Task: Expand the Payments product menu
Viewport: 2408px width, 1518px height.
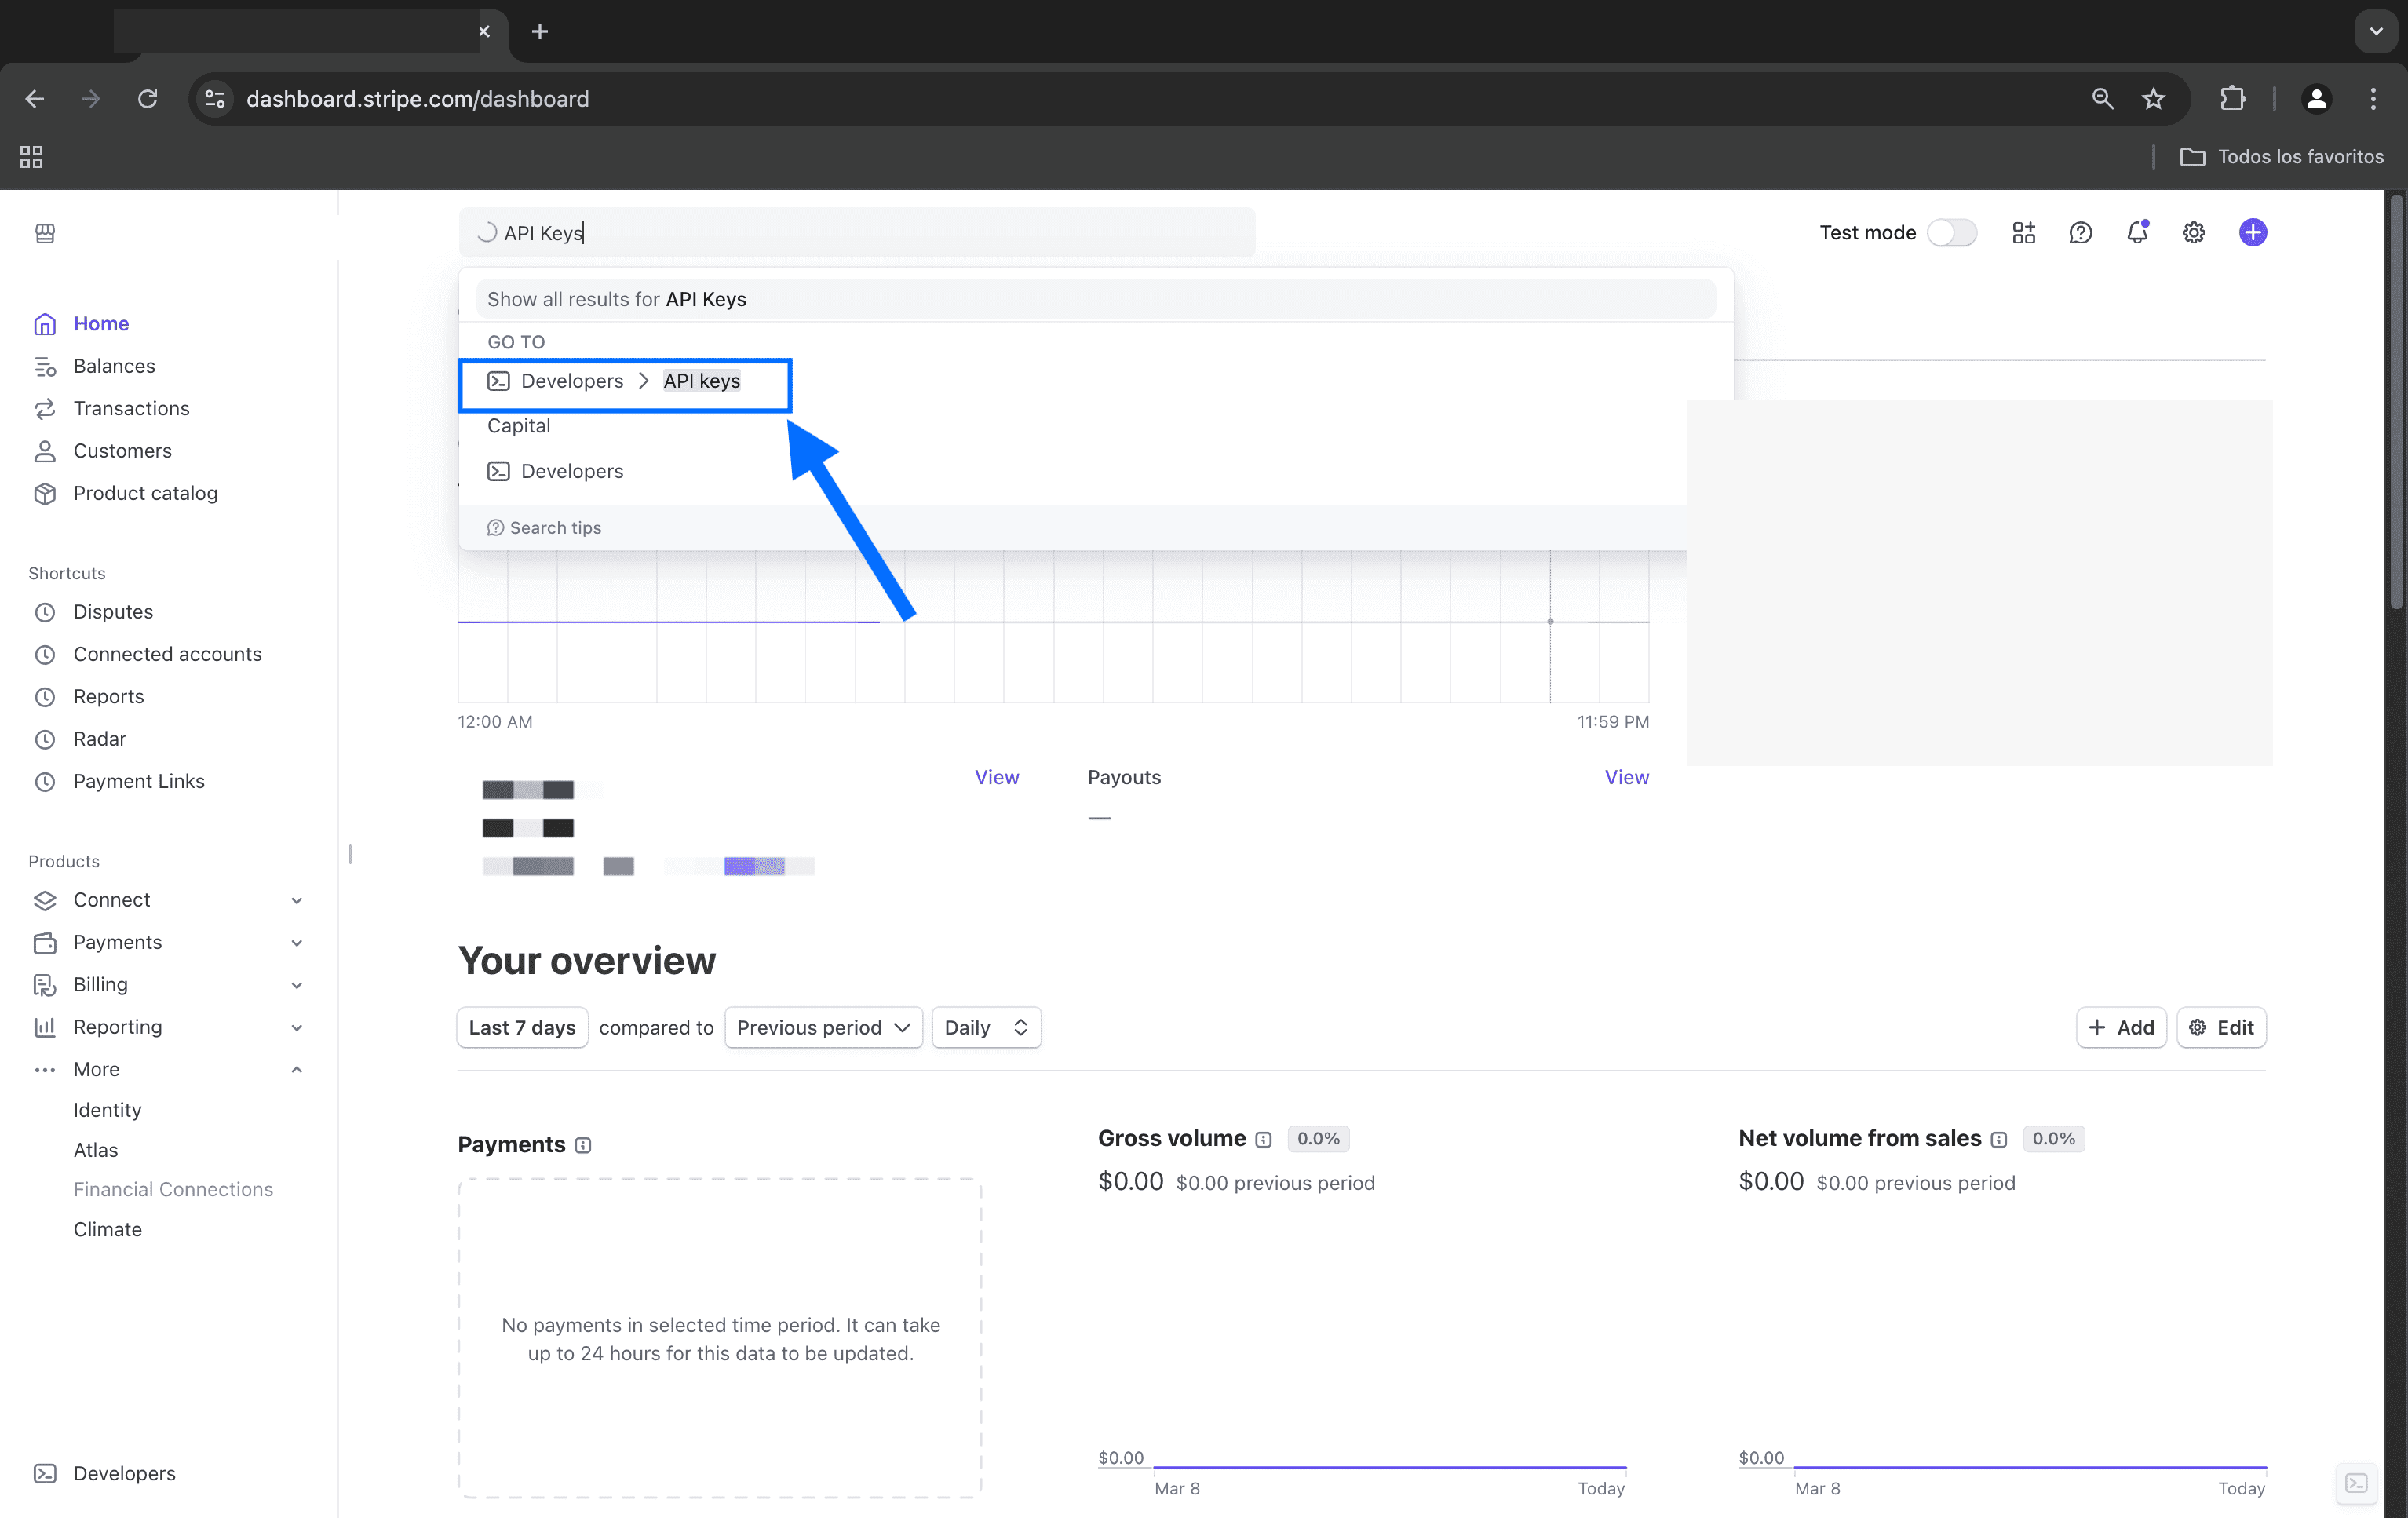Action: 297,943
